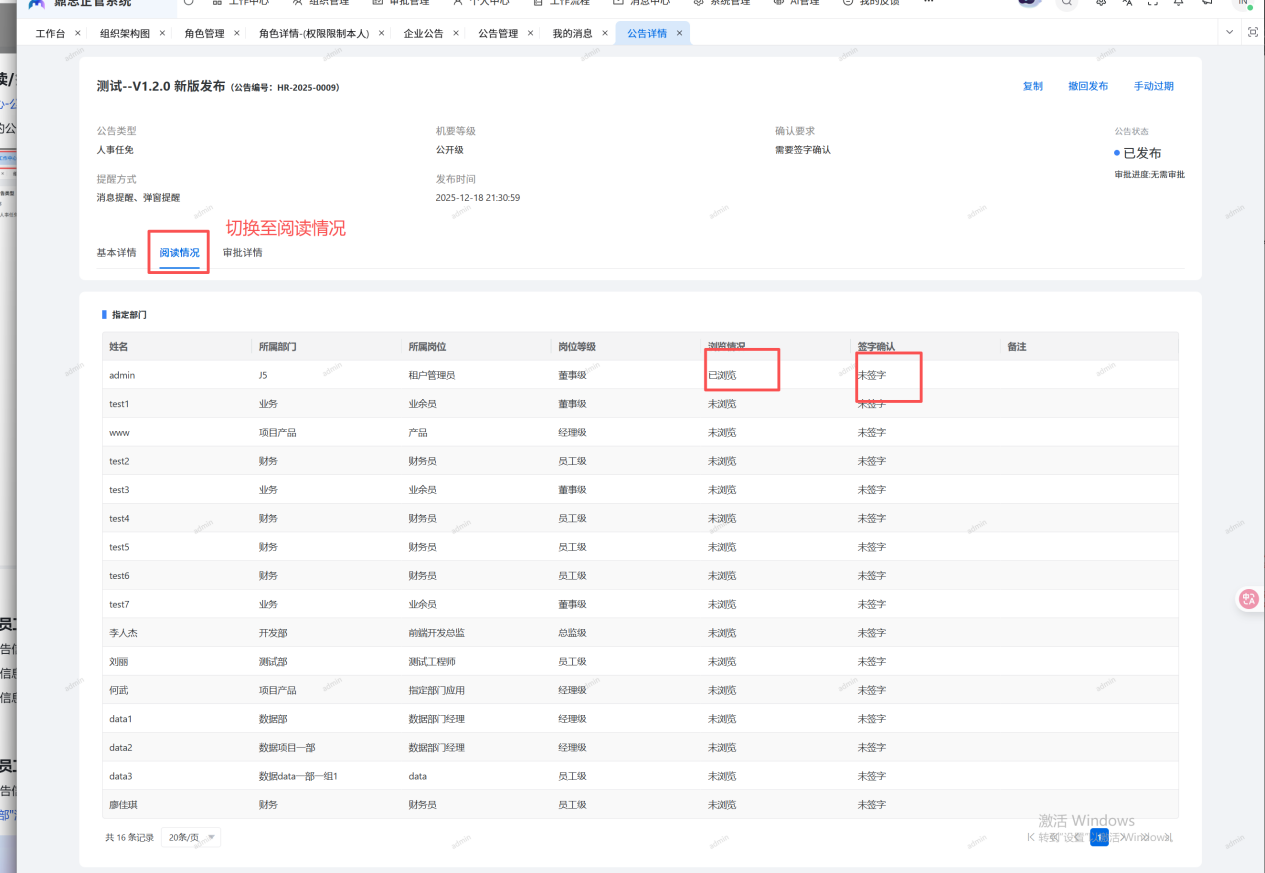Click the 手动过期 link
1265x873 pixels.
[1153, 86]
